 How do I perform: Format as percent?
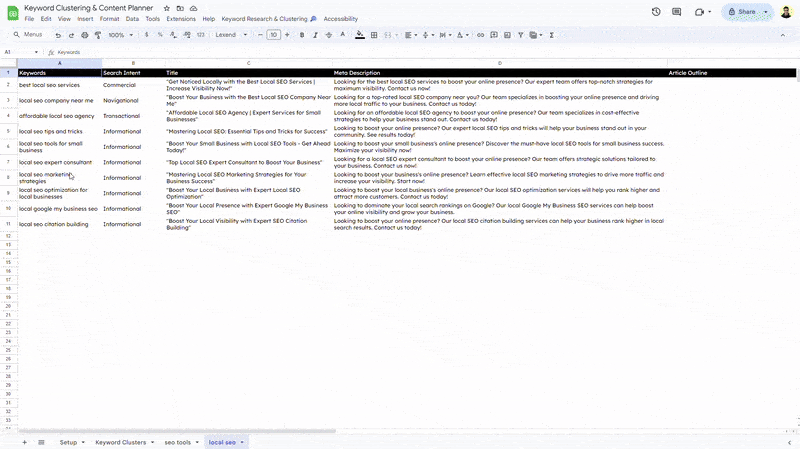coord(160,35)
